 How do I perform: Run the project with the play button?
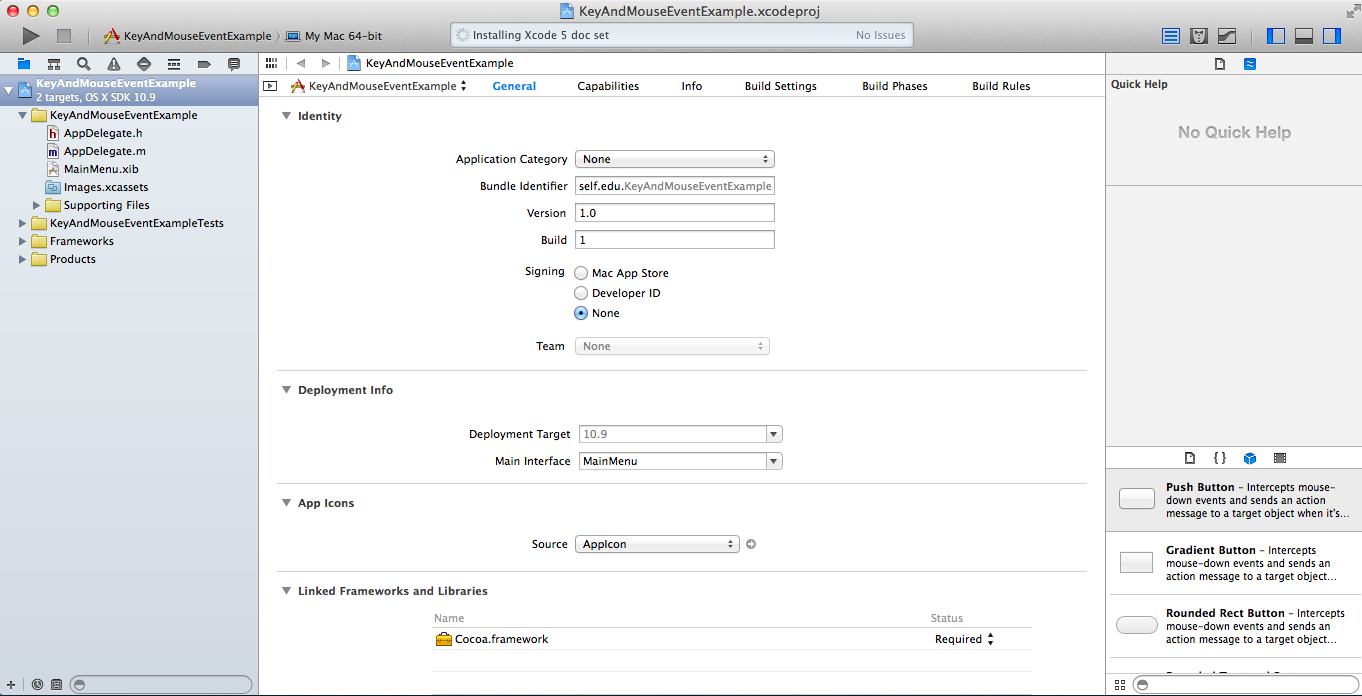point(30,35)
